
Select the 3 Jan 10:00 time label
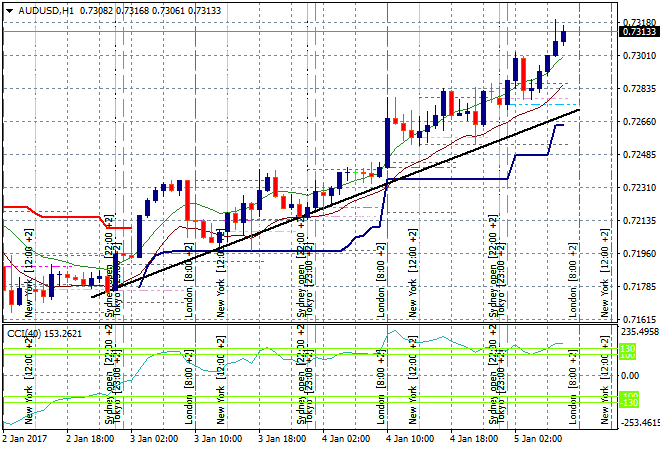[x=219, y=438]
